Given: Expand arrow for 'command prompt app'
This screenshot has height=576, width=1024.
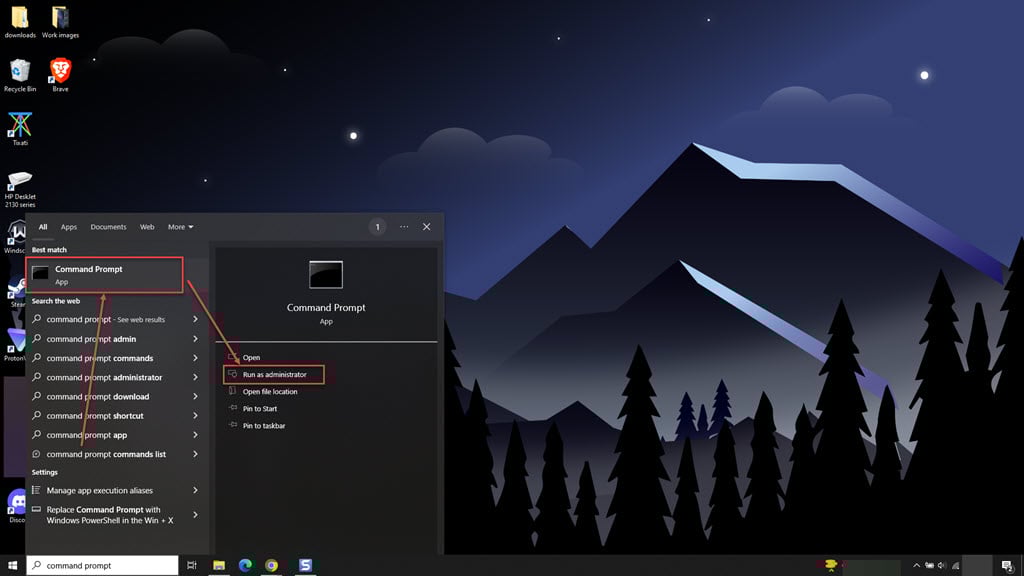Looking at the screenshot, I should point(195,435).
